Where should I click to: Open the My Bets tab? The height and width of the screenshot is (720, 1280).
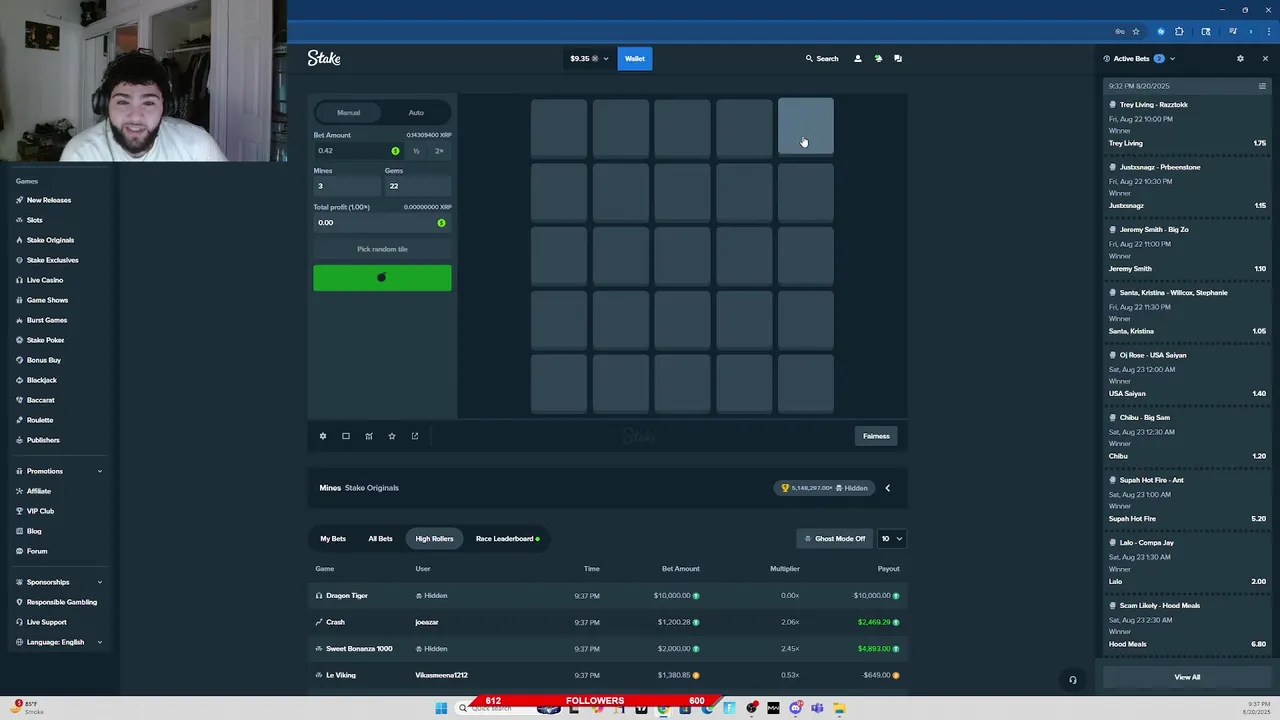[333, 539]
